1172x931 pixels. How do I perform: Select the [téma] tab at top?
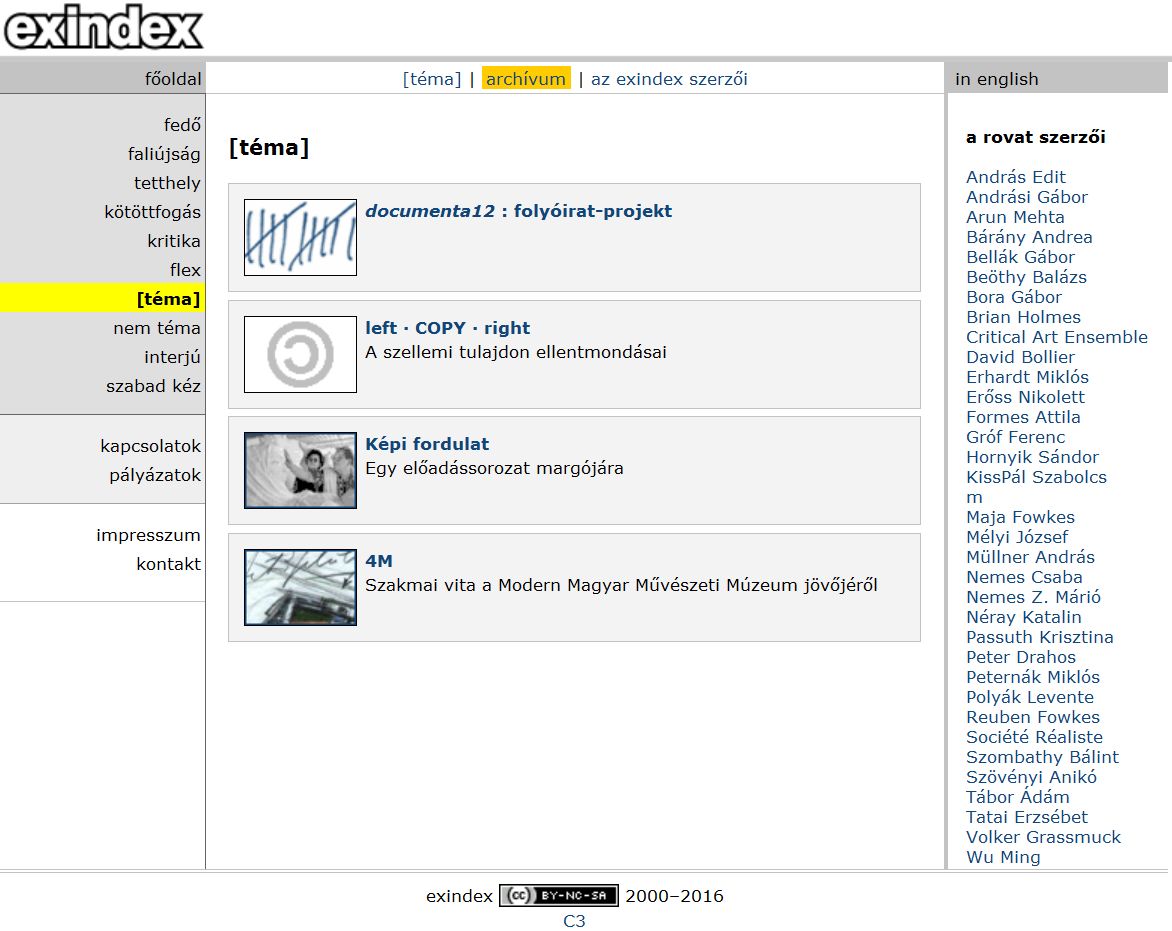click(x=431, y=78)
